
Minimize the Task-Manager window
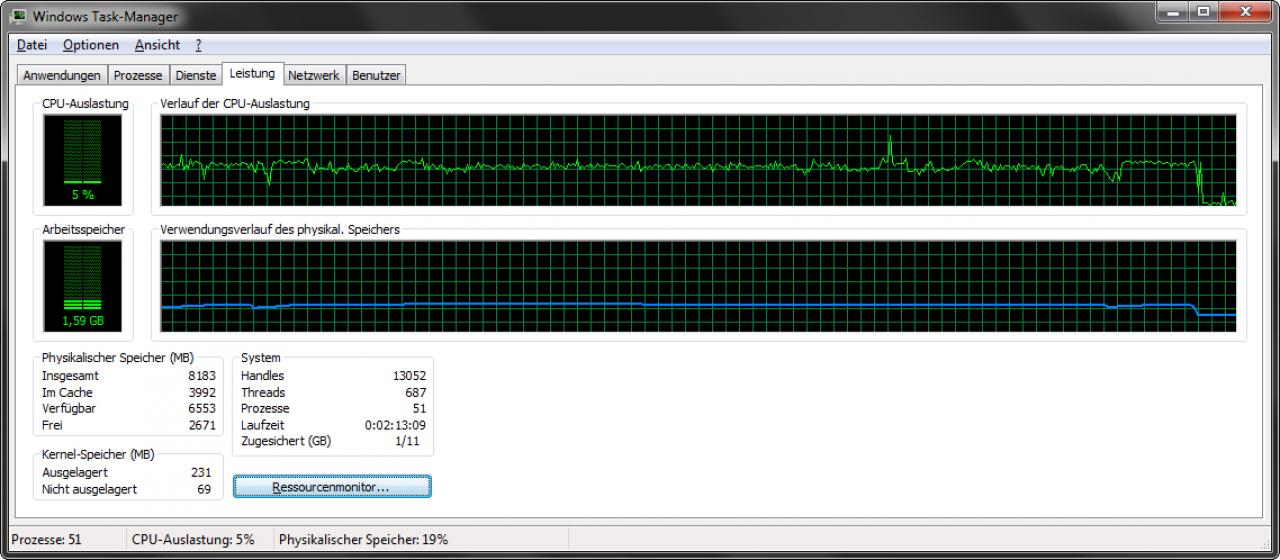coord(1173,11)
